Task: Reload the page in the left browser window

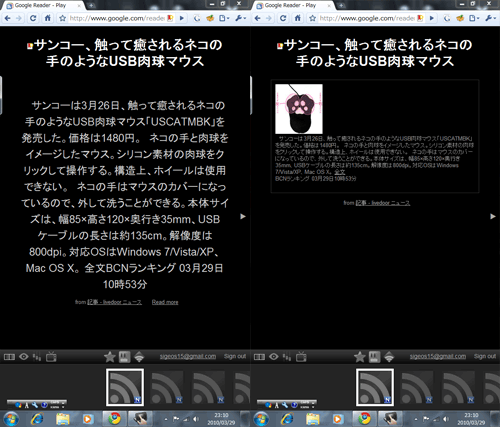Action: coord(33,18)
